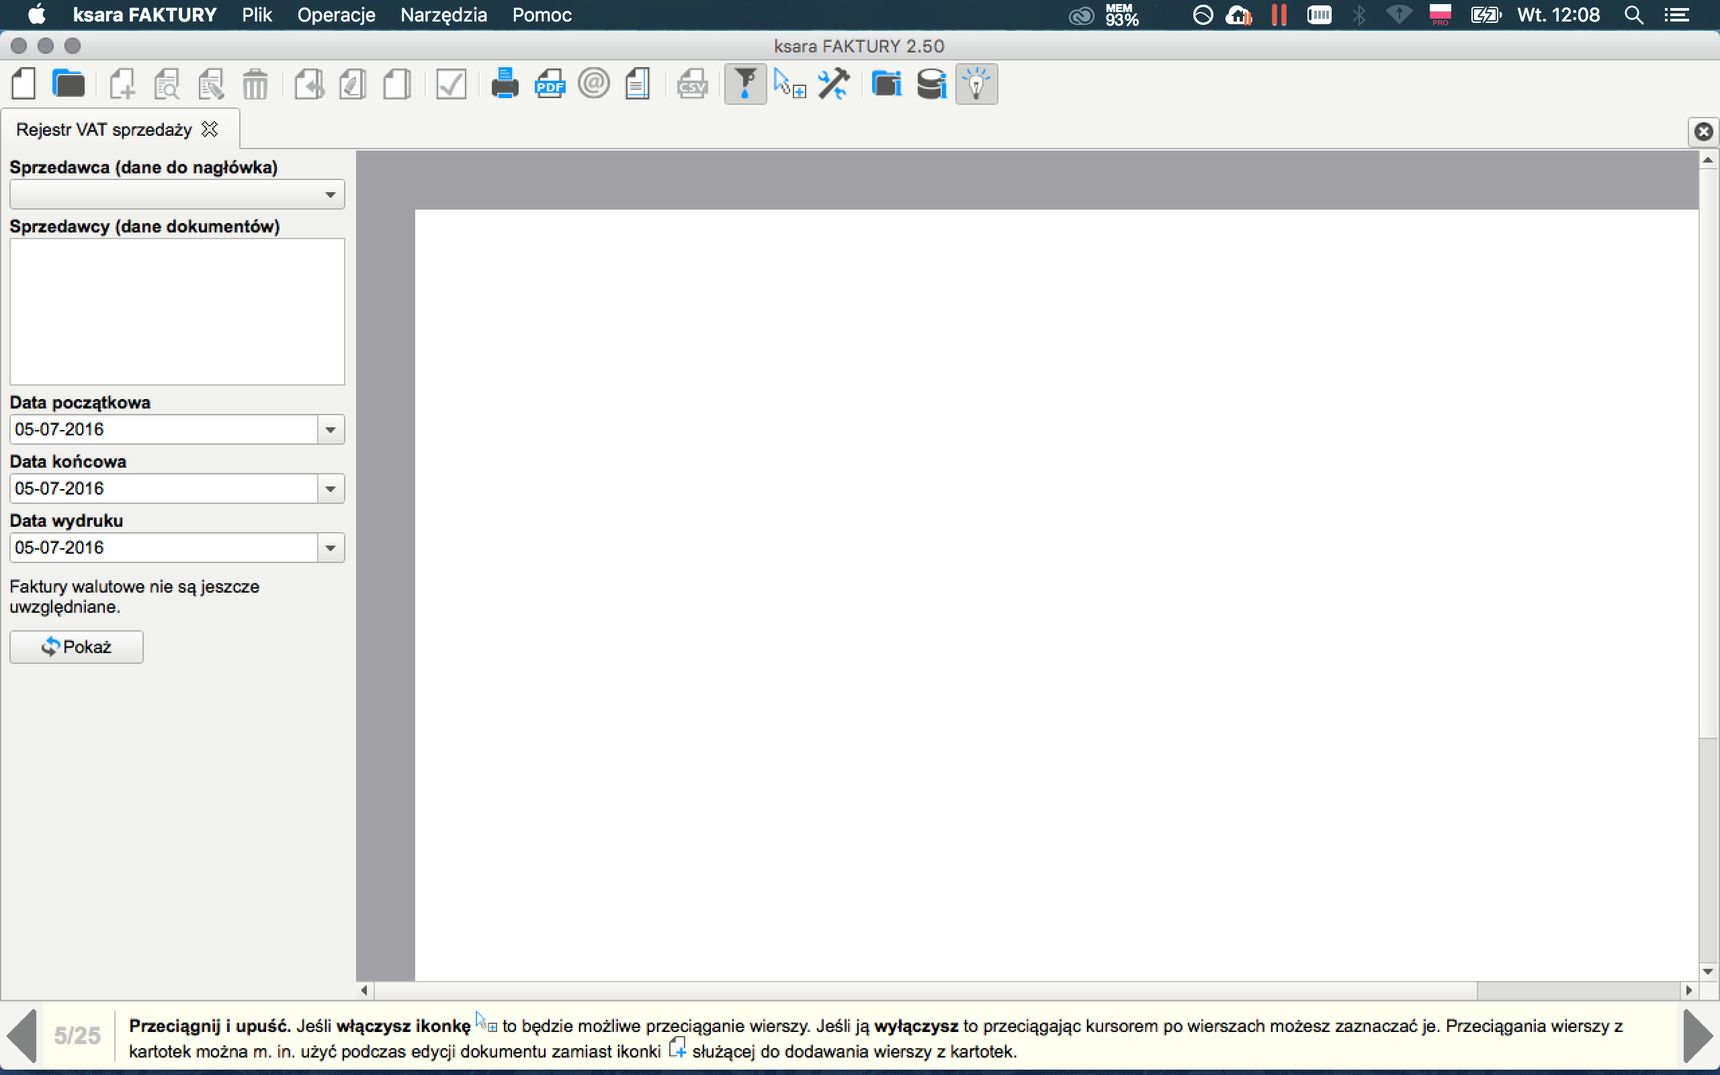Click the trash can delete icon
Screen dimensions: 1720x1075
click(255, 84)
